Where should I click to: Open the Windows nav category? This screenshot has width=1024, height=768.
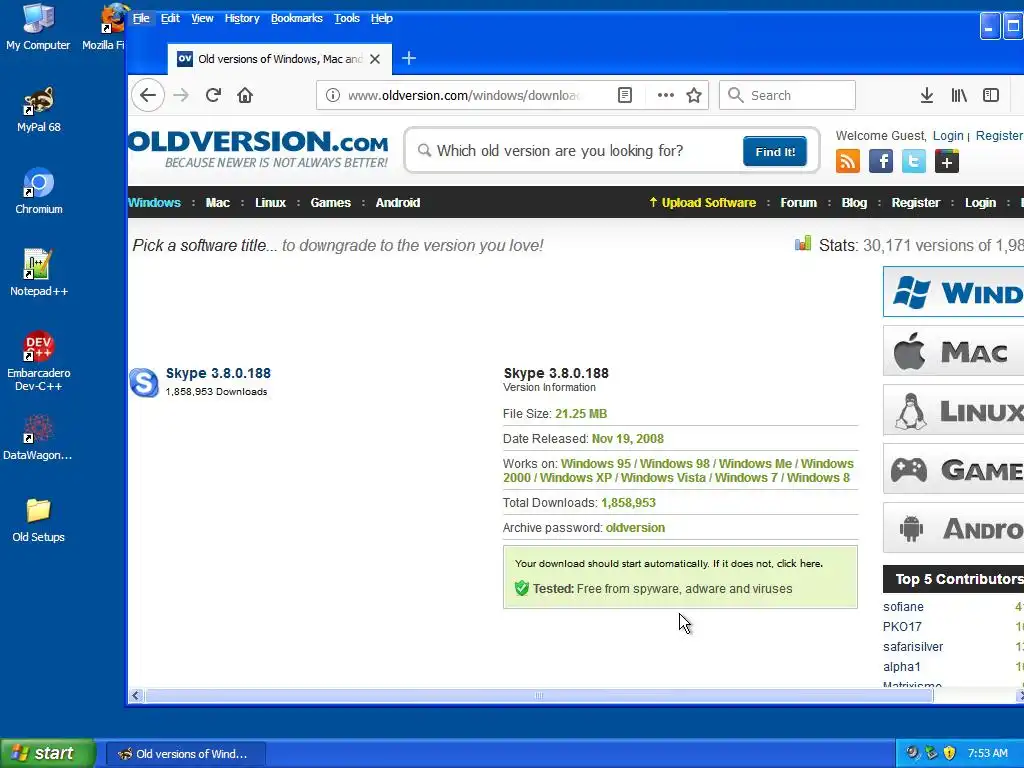pos(154,202)
